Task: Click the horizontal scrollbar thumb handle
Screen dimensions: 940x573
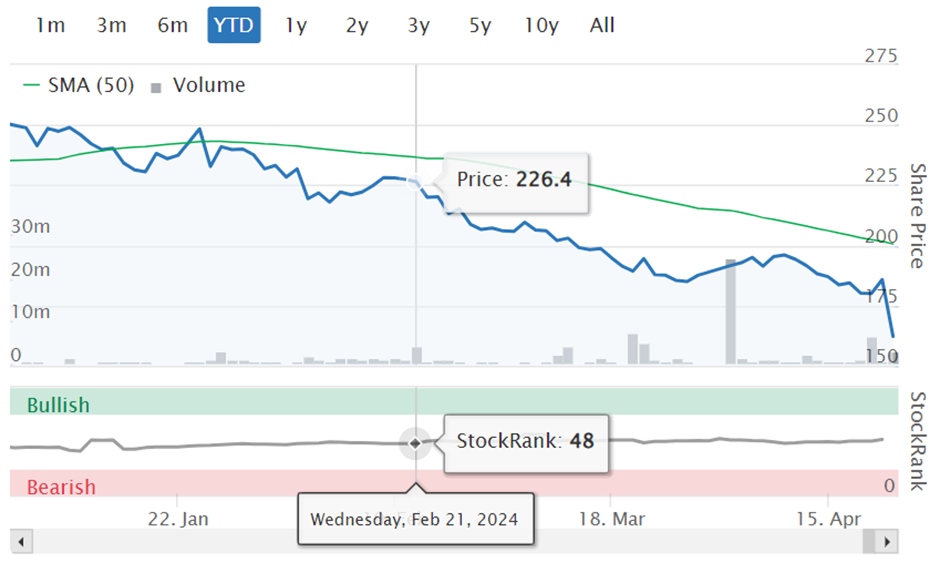Action: 869,542
